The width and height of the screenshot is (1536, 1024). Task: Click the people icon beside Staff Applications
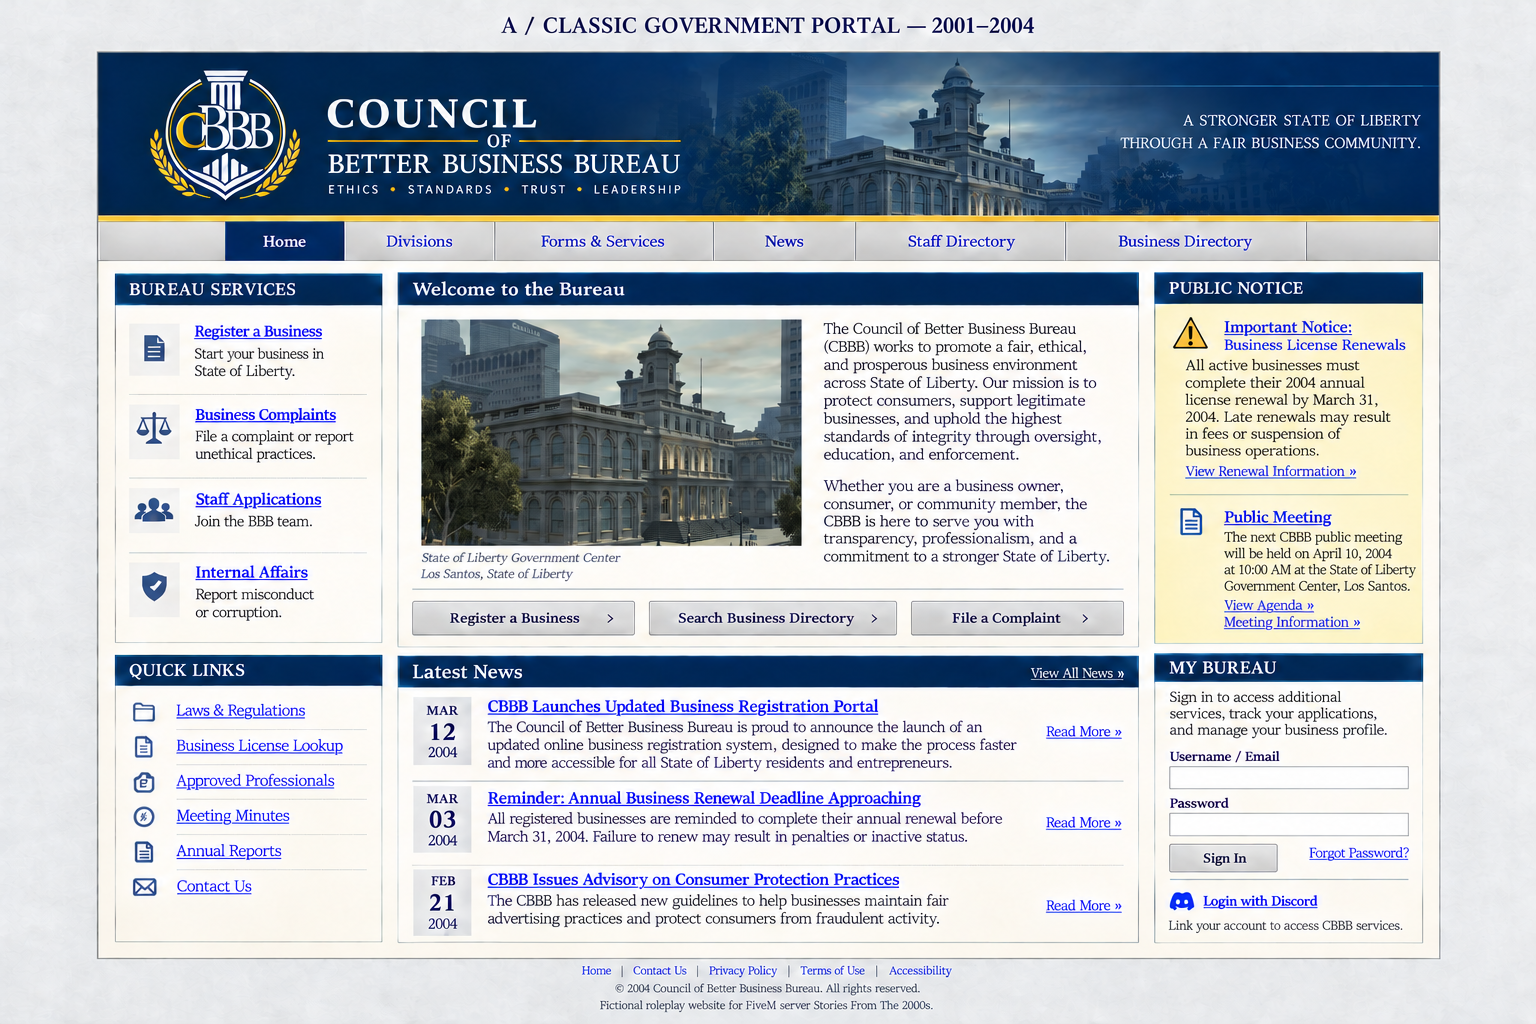pos(154,510)
